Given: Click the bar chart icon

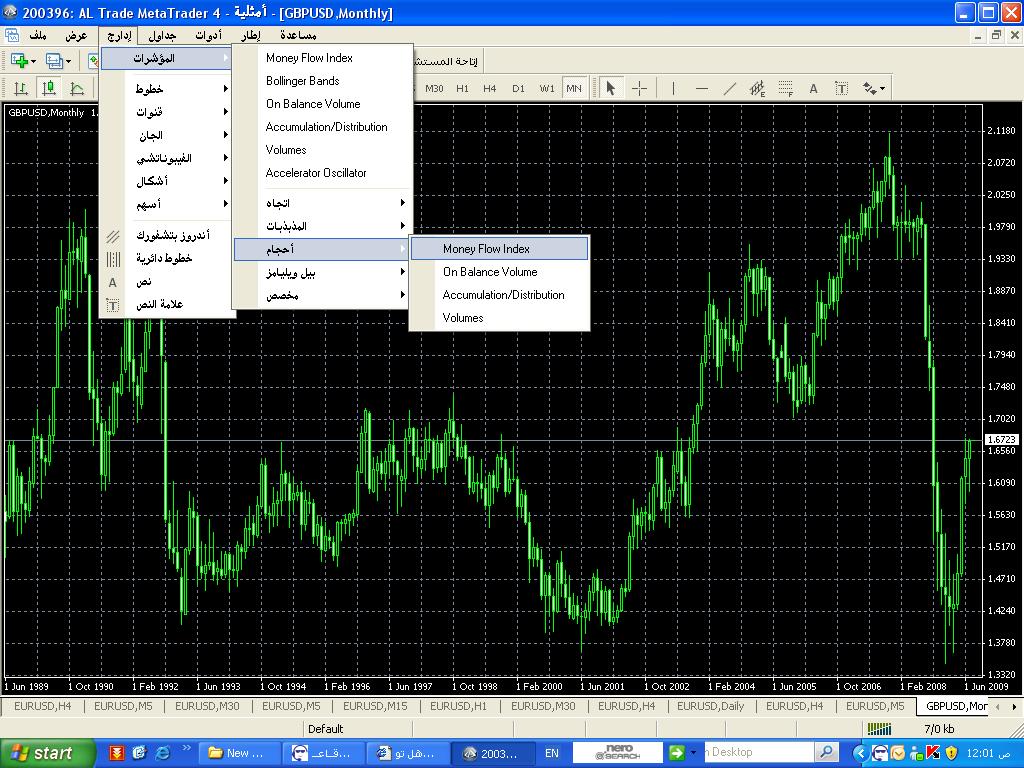Looking at the screenshot, I should (20, 88).
